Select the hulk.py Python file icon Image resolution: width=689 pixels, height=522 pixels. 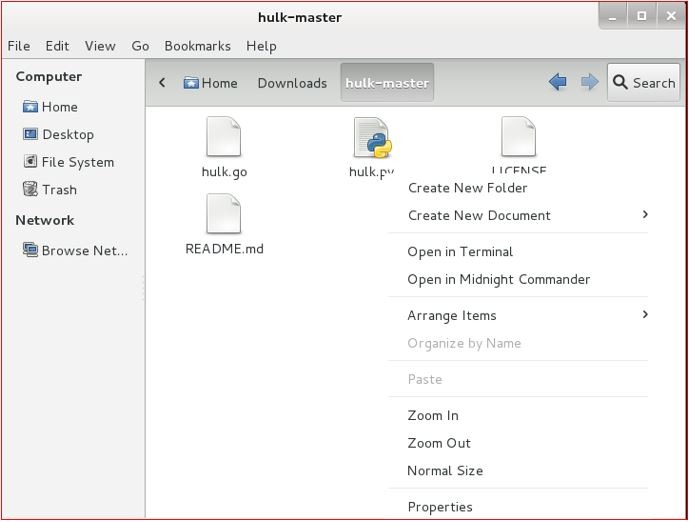pyautogui.click(x=373, y=137)
